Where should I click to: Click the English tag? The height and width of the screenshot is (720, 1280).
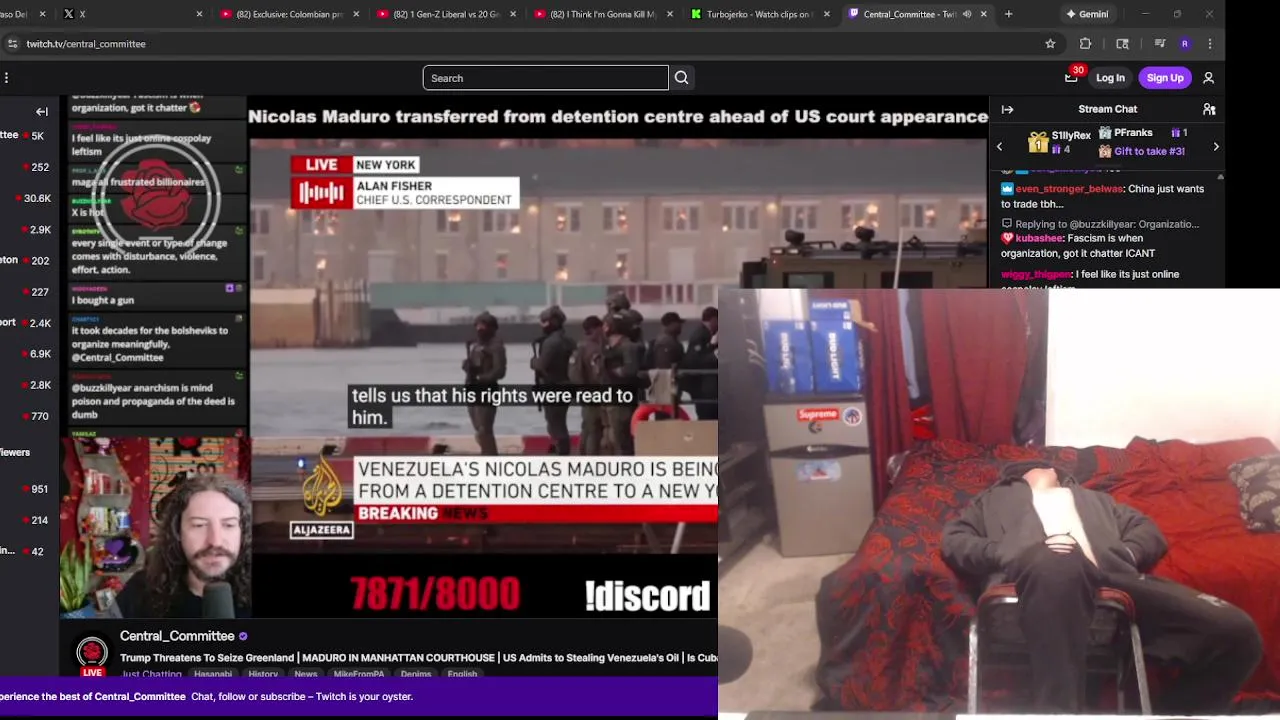pyautogui.click(x=462, y=674)
